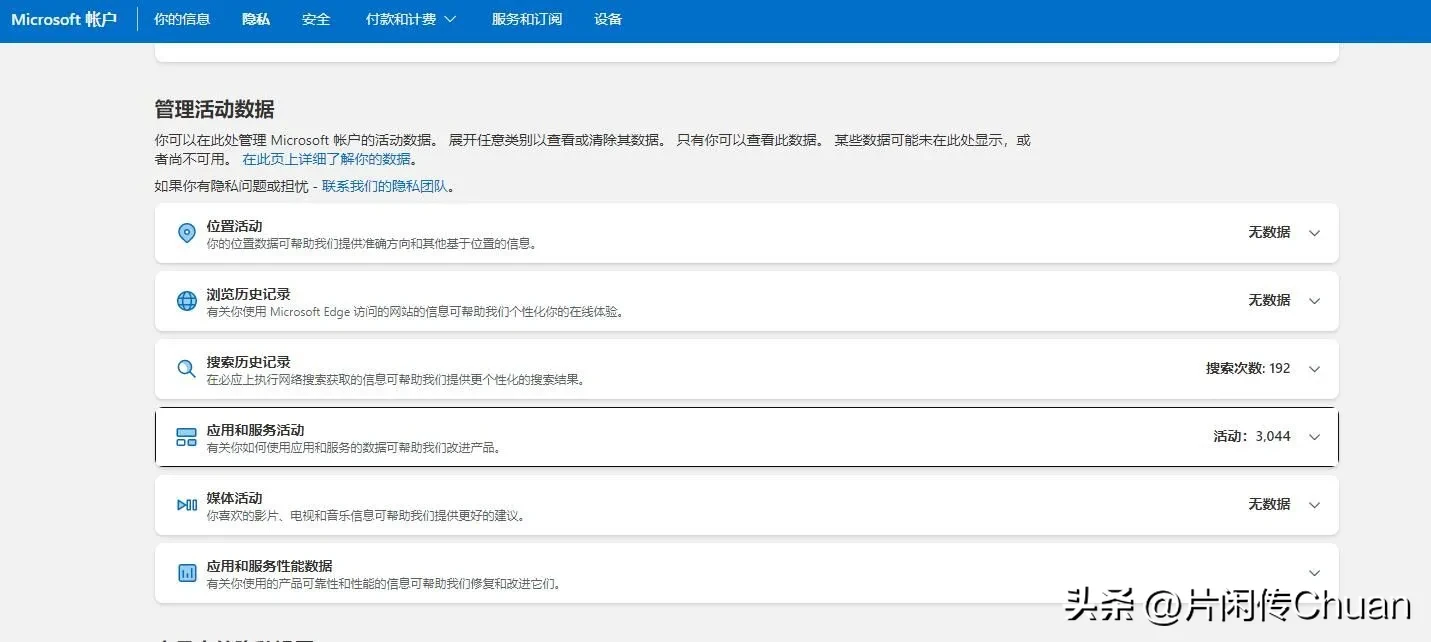Expand the 位置活动 chevron

pyautogui.click(x=1315, y=233)
